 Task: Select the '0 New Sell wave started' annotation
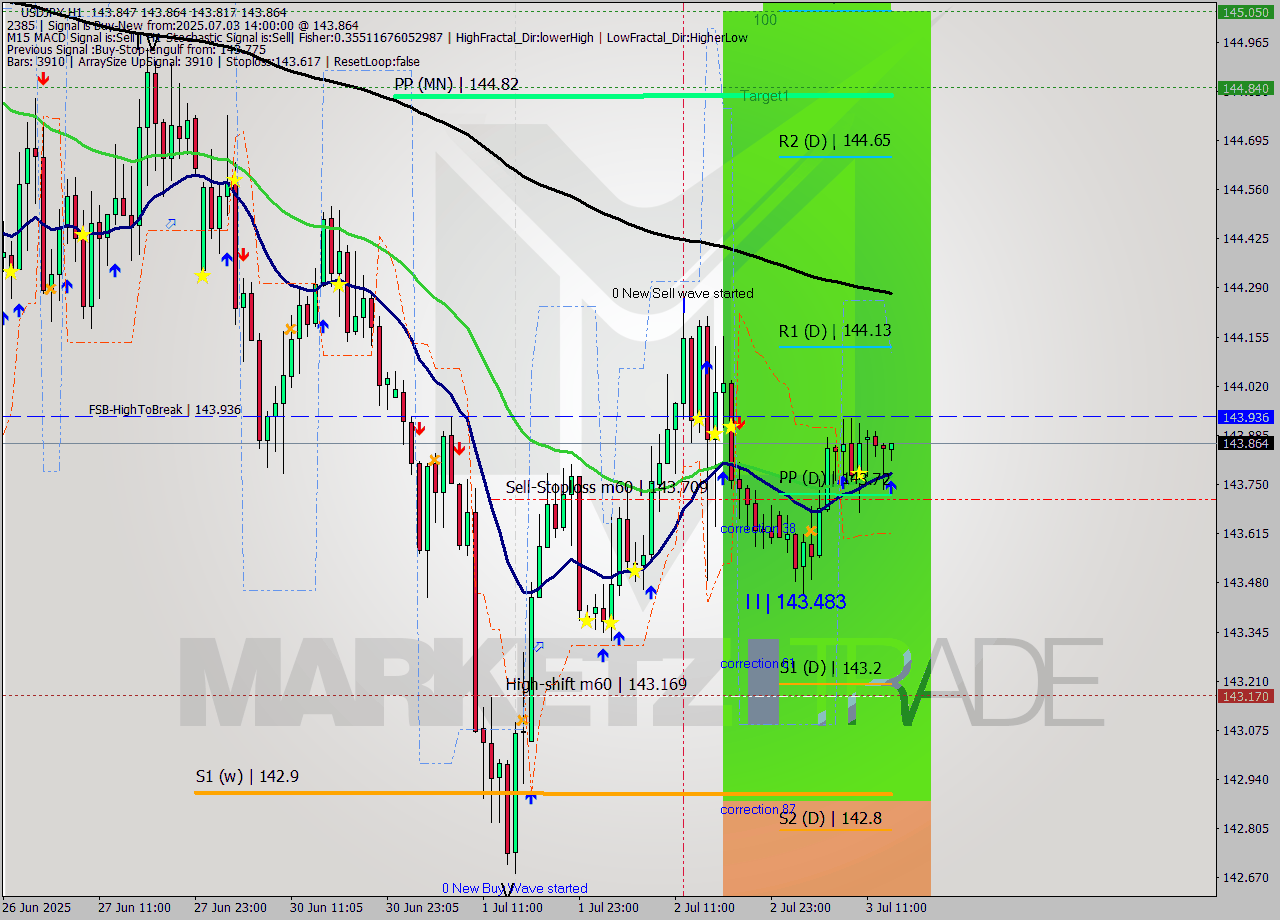coord(684,294)
